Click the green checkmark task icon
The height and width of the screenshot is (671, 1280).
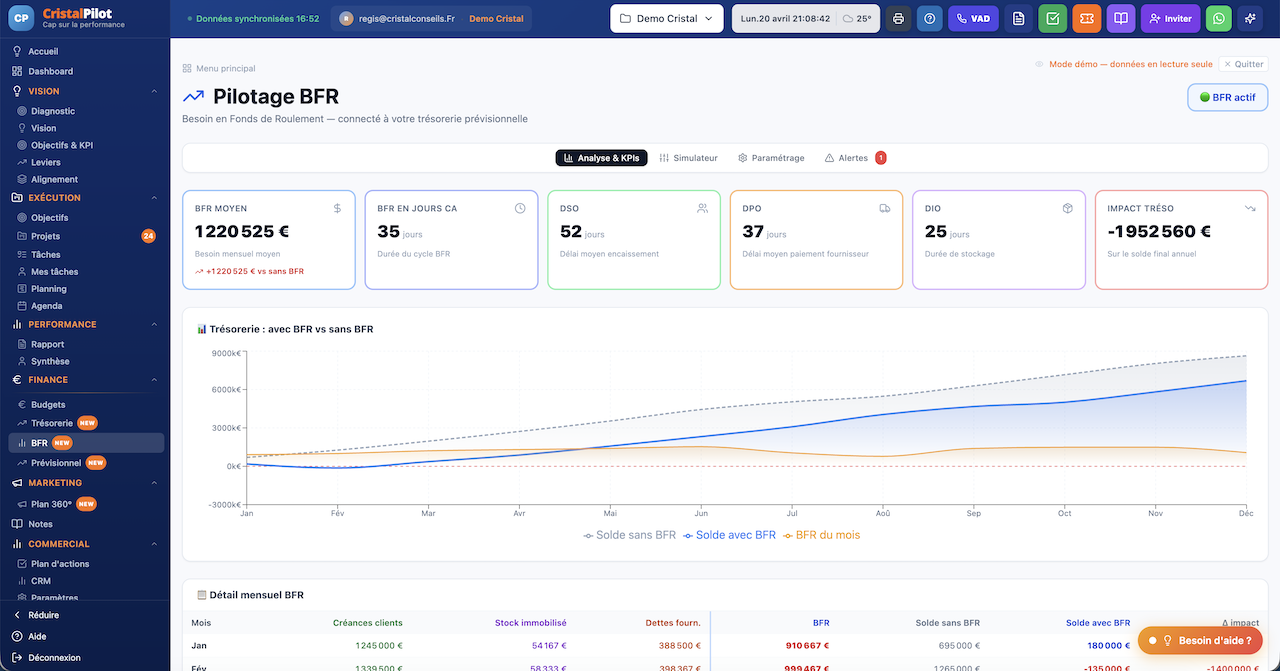click(x=1052, y=18)
